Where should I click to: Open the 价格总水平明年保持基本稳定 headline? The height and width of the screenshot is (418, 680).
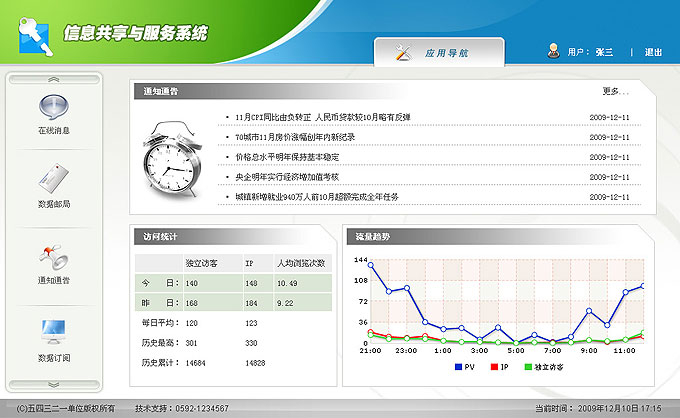(287, 157)
